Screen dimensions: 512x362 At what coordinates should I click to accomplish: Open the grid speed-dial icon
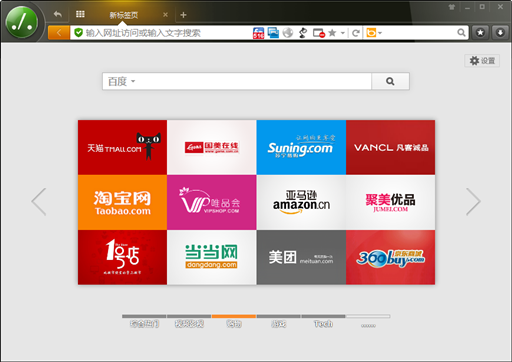coord(80,14)
